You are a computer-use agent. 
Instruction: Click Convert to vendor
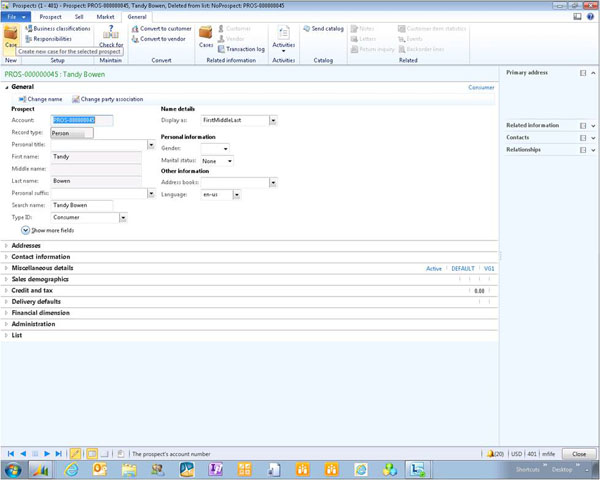coord(161,39)
